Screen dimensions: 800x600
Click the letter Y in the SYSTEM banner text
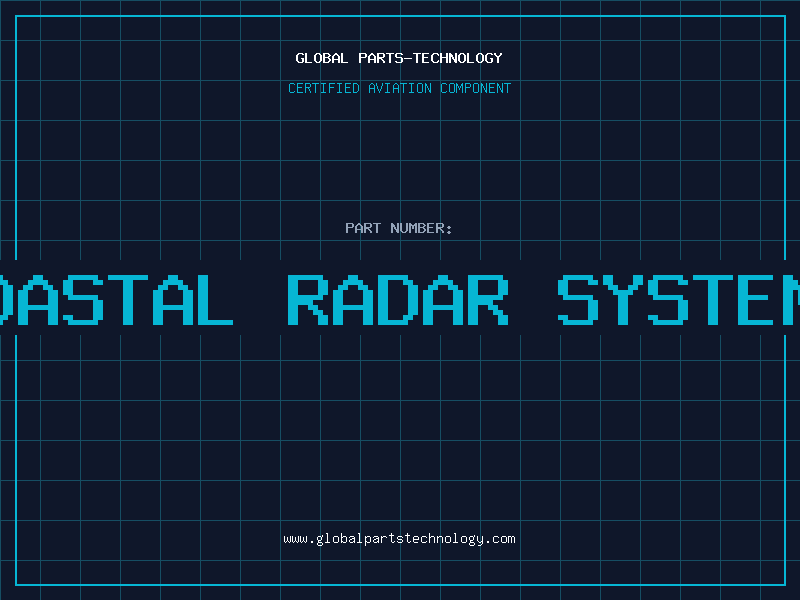(x=632, y=299)
